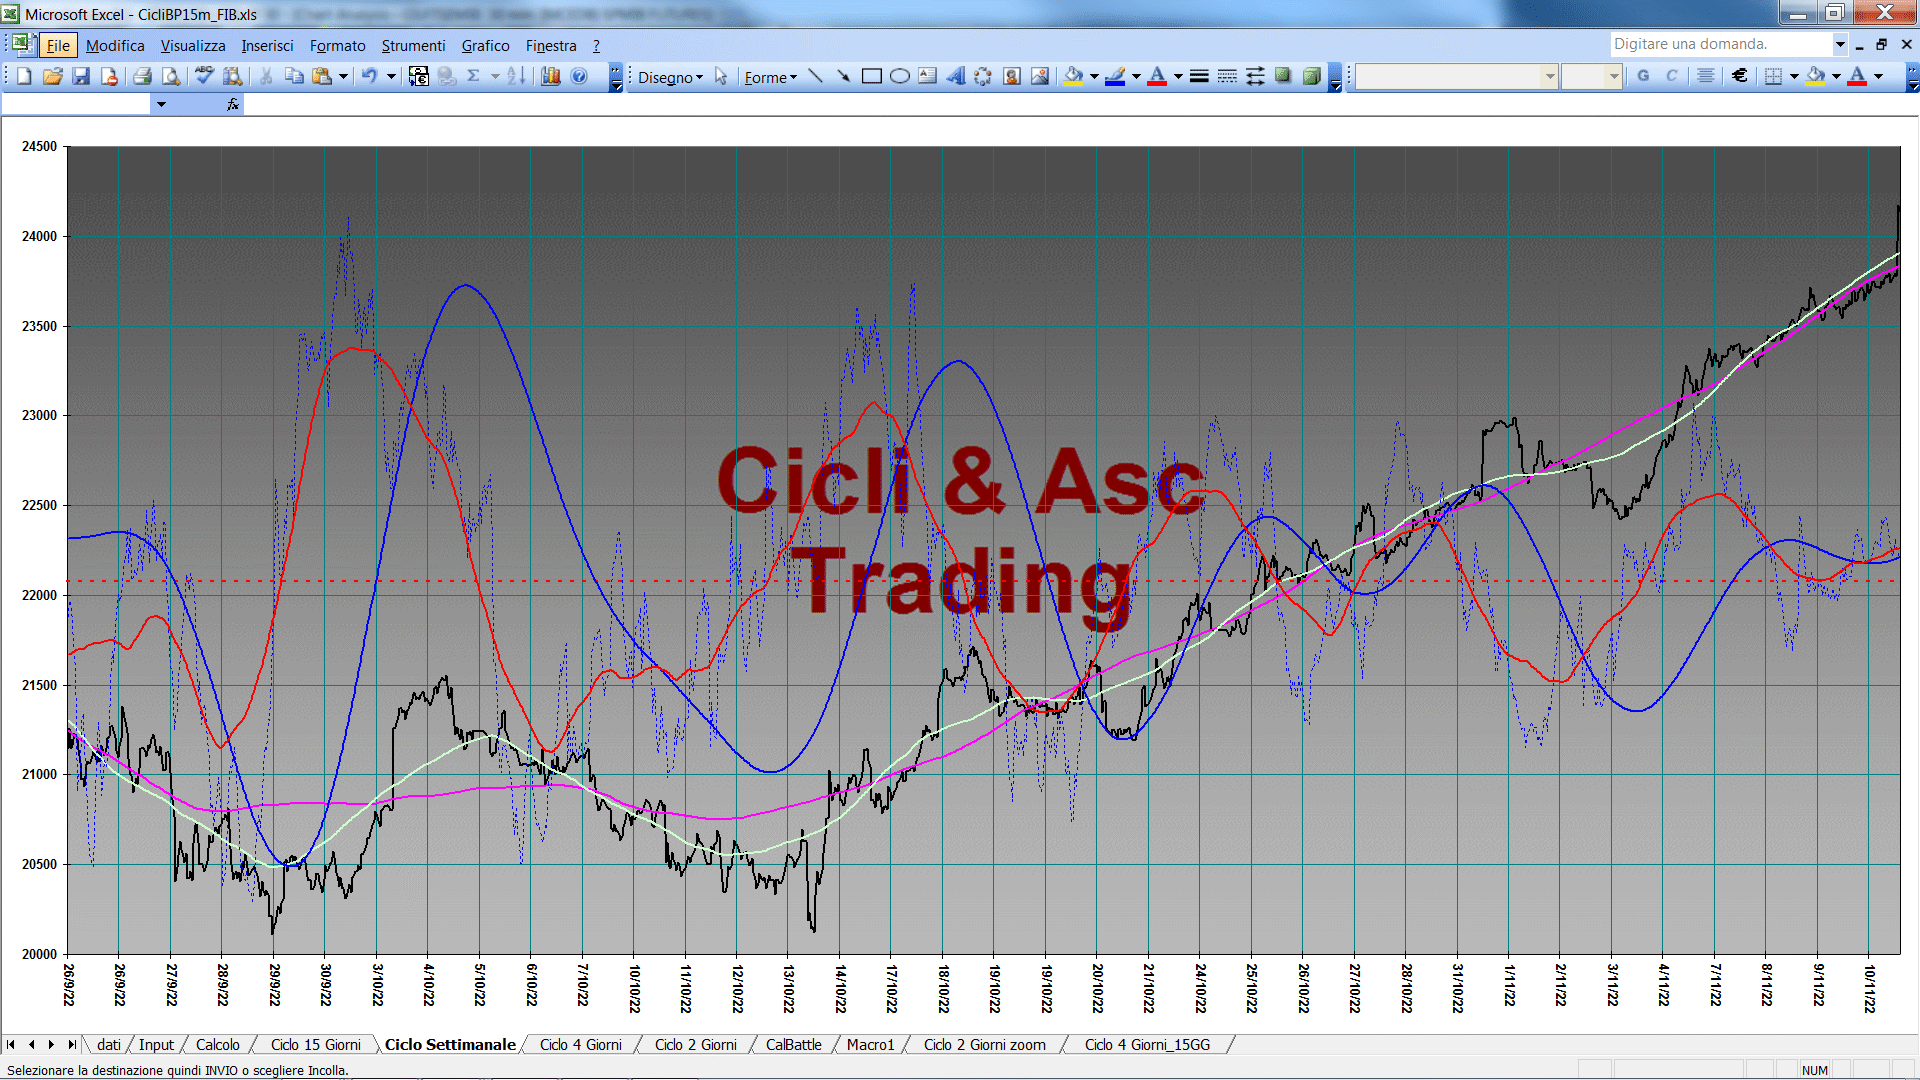The width and height of the screenshot is (1920, 1080).
Task: Switch to the CalBattle sheet tab
Action: tap(793, 1044)
